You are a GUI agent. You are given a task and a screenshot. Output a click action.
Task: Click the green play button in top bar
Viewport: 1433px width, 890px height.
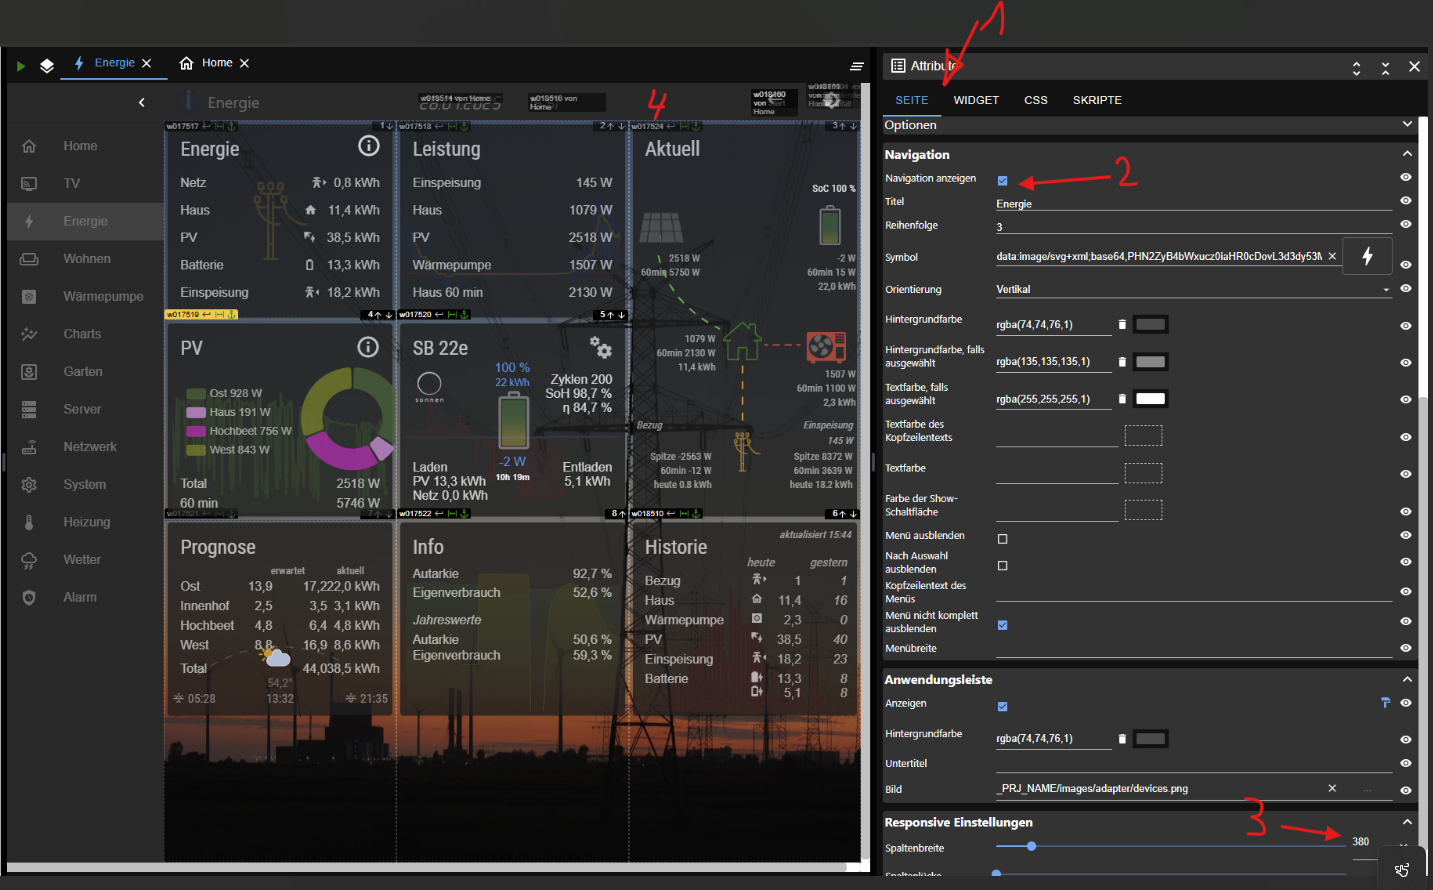(21, 66)
